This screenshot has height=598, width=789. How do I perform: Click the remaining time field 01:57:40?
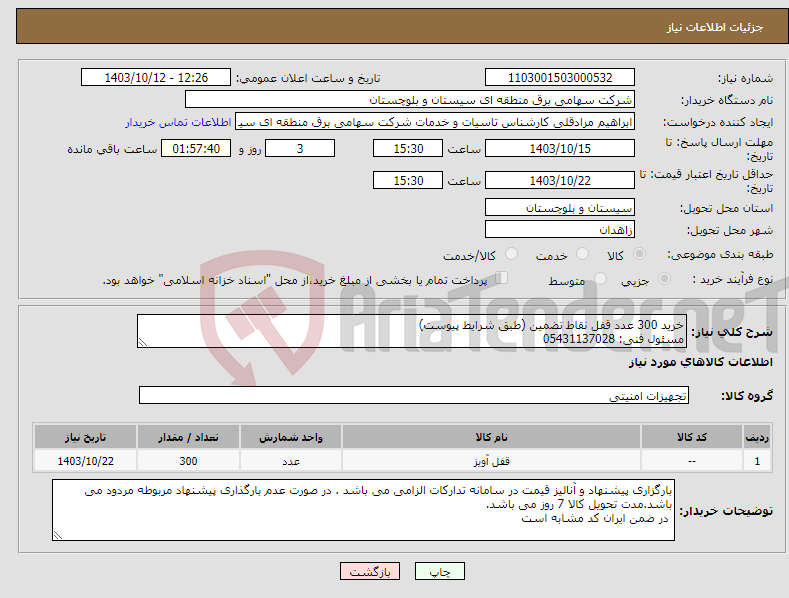click(196, 148)
